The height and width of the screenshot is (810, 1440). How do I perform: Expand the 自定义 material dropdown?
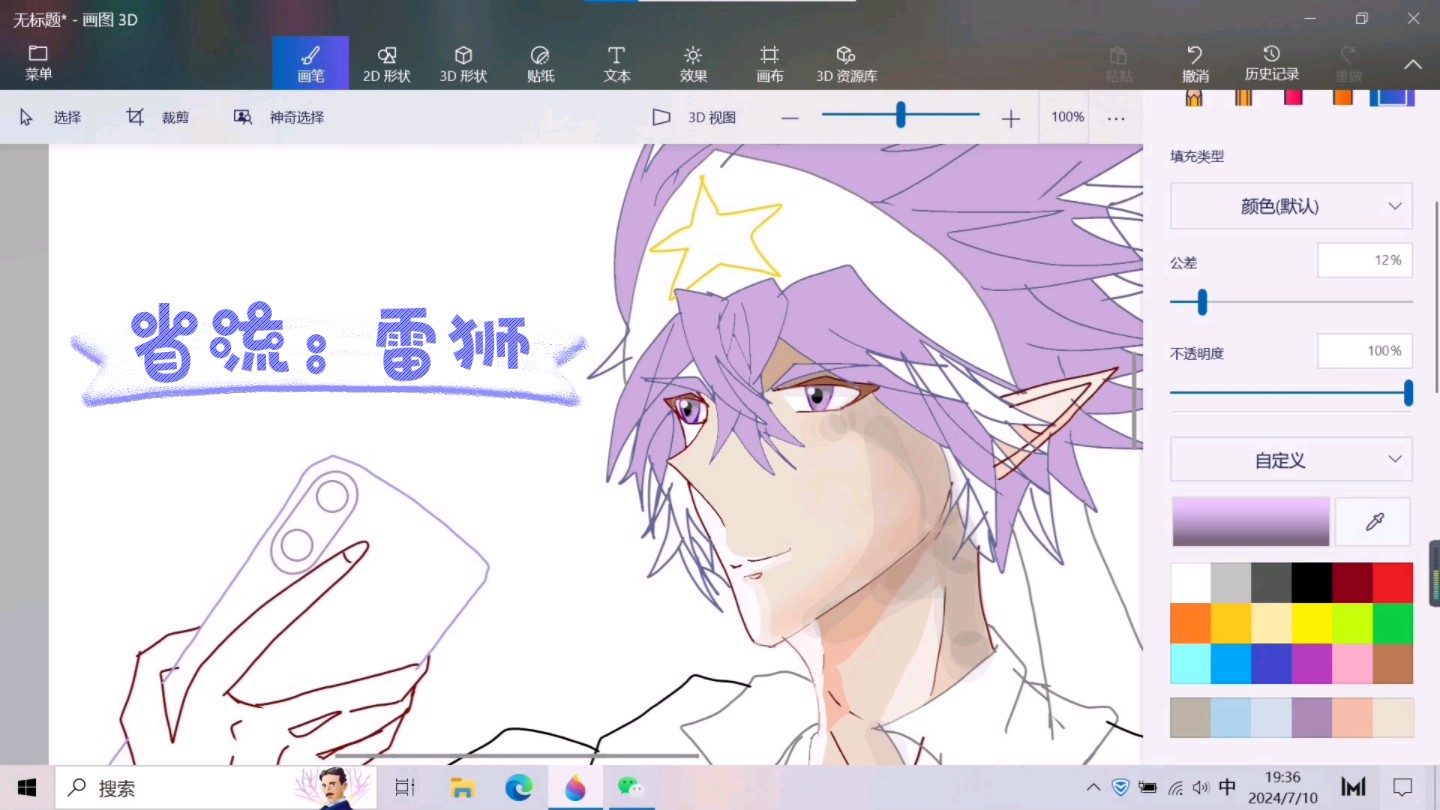coord(1291,460)
